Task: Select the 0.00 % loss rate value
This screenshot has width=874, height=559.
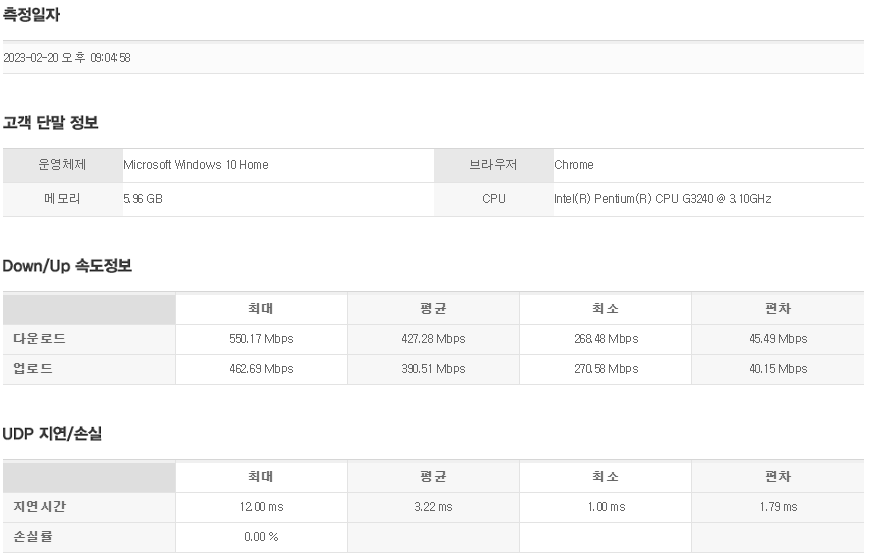Action: (x=261, y=537)
